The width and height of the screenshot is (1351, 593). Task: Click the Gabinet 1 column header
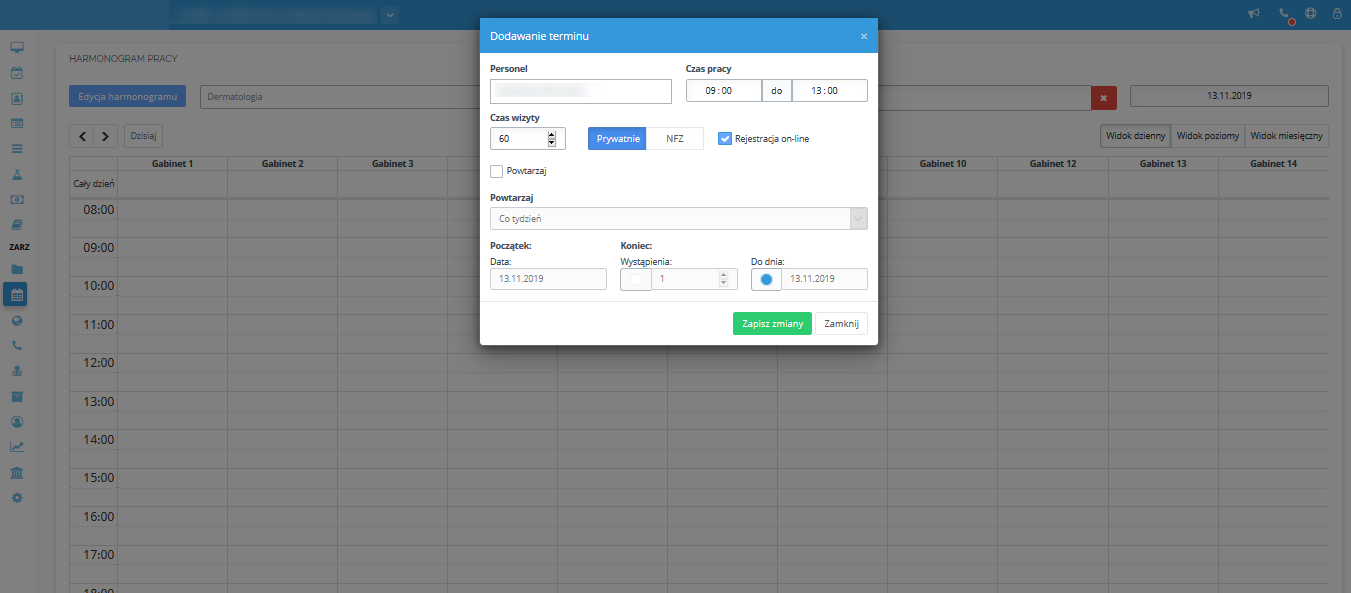tap(172, 163)
